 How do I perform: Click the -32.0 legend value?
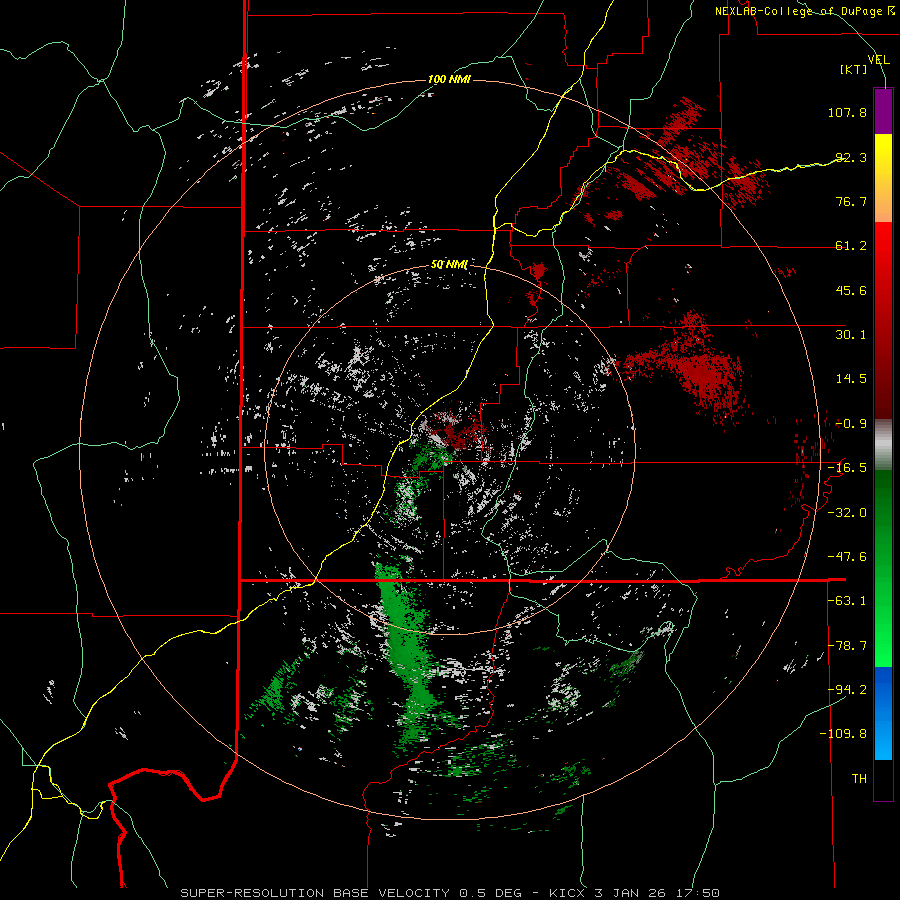click(x=847, y=513)
